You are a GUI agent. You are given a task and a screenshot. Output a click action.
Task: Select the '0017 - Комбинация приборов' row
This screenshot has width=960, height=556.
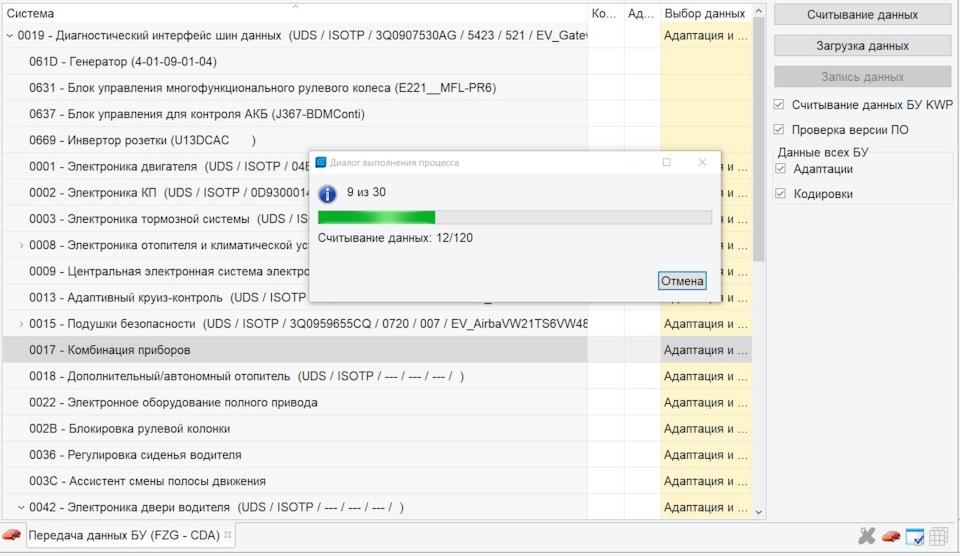[x=295, y=350]
